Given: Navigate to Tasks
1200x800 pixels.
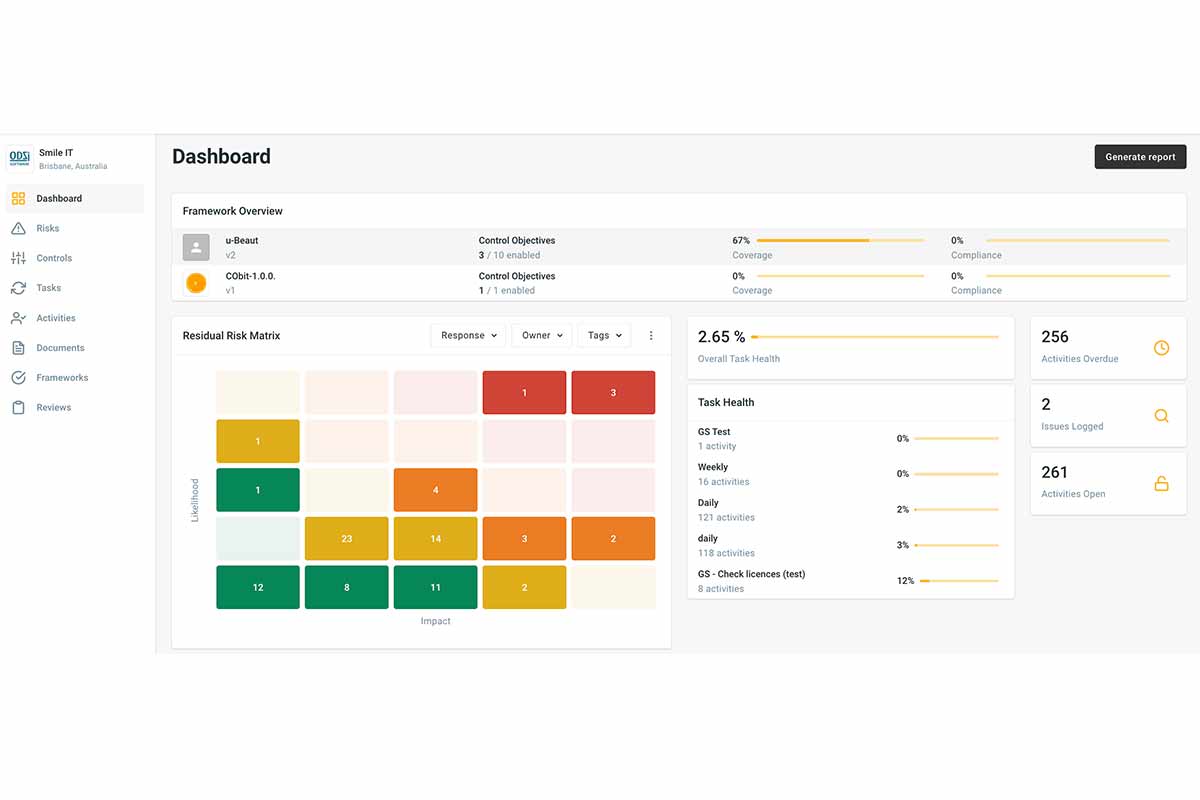Looking at the screenshot, I should click(x=75, y=288).
